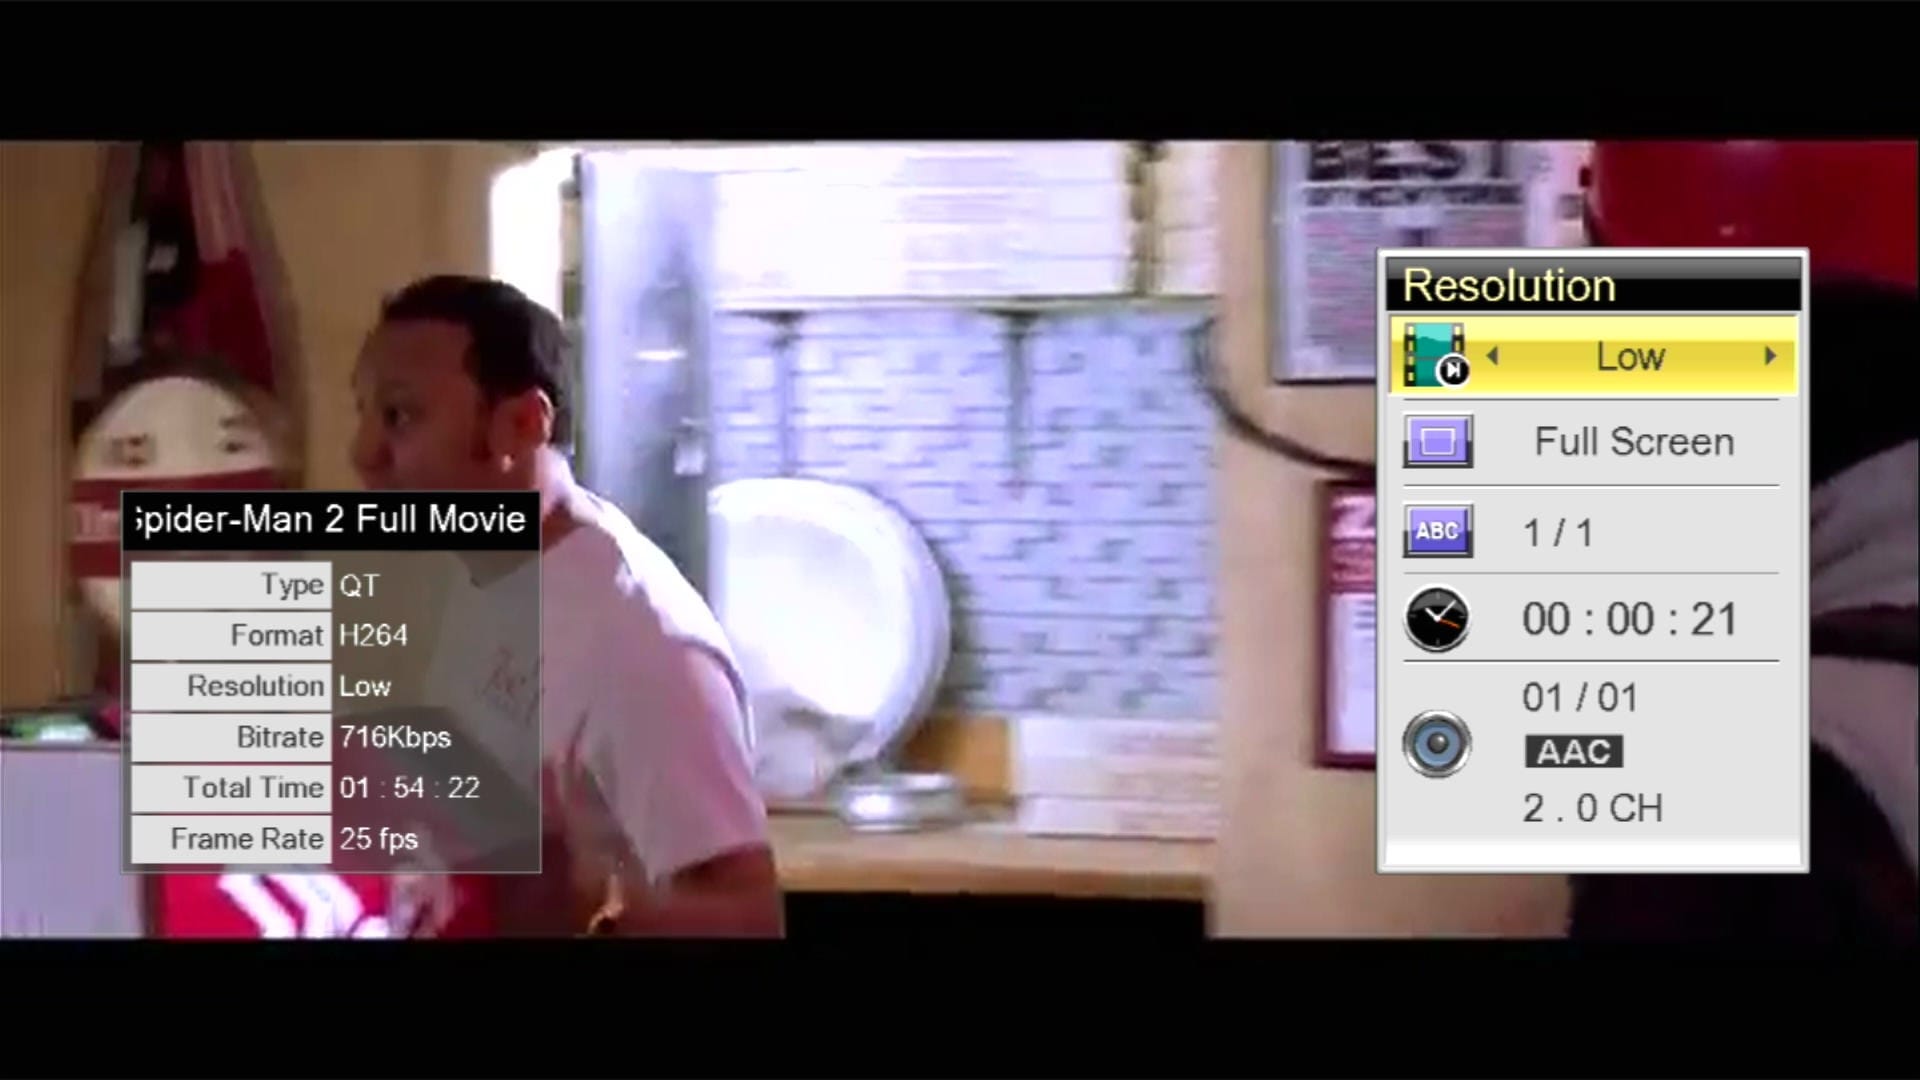Click the AAC audio codec badge
The height and width of the screenshot is (1080, 1920).
pyautogui.click(x=1573, y=752)
